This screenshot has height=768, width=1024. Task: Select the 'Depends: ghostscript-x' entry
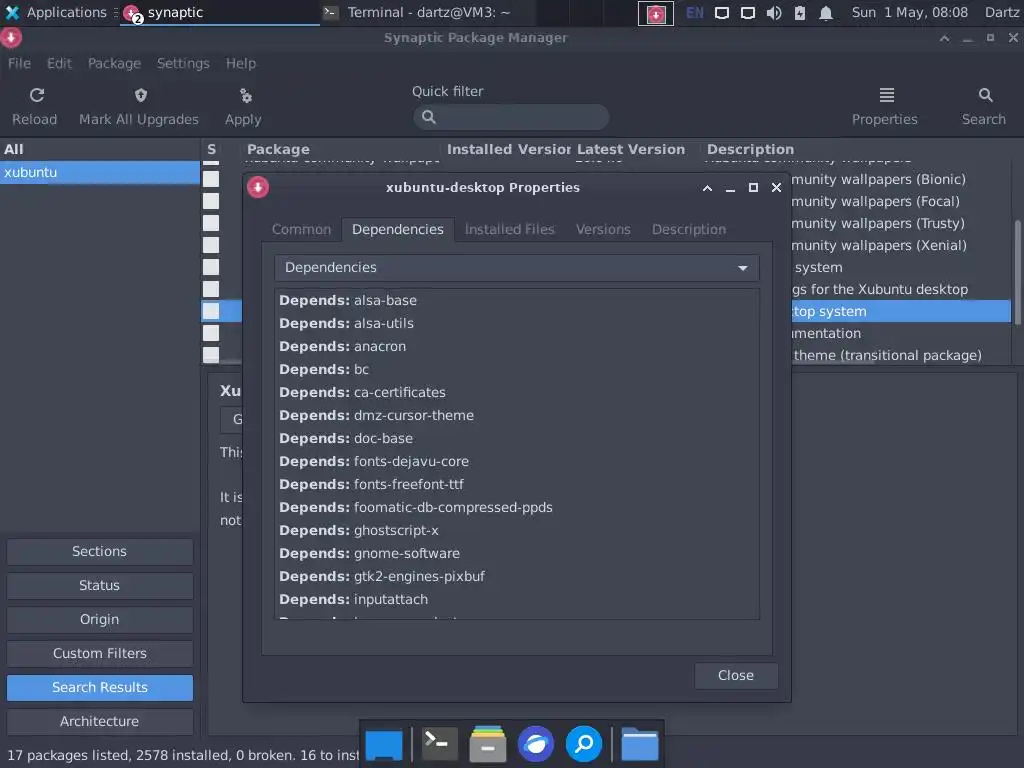point(517,530)
